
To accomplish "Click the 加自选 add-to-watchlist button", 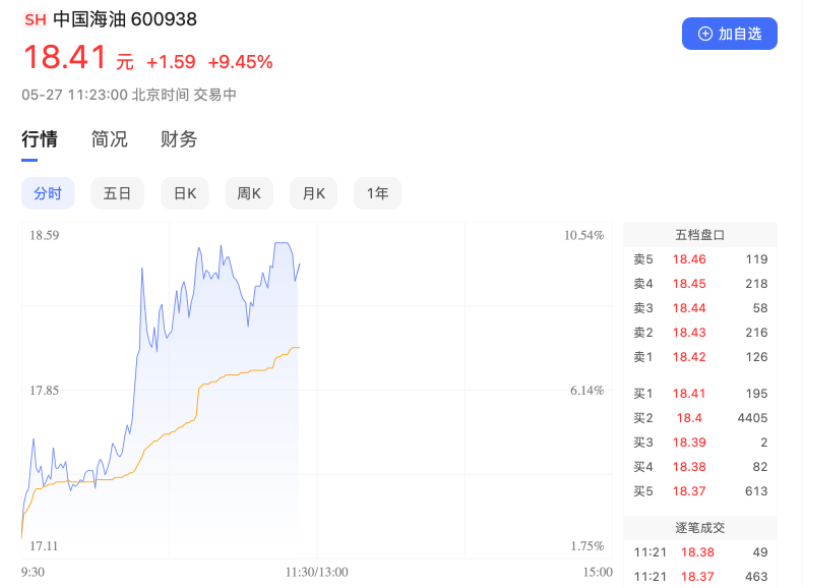I will point(729,34).
